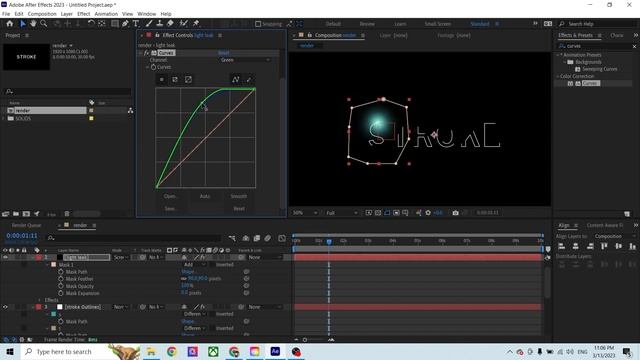Select the Eraser tool
The height and width of the screenshot is (360, 640).
pos(170,24)
